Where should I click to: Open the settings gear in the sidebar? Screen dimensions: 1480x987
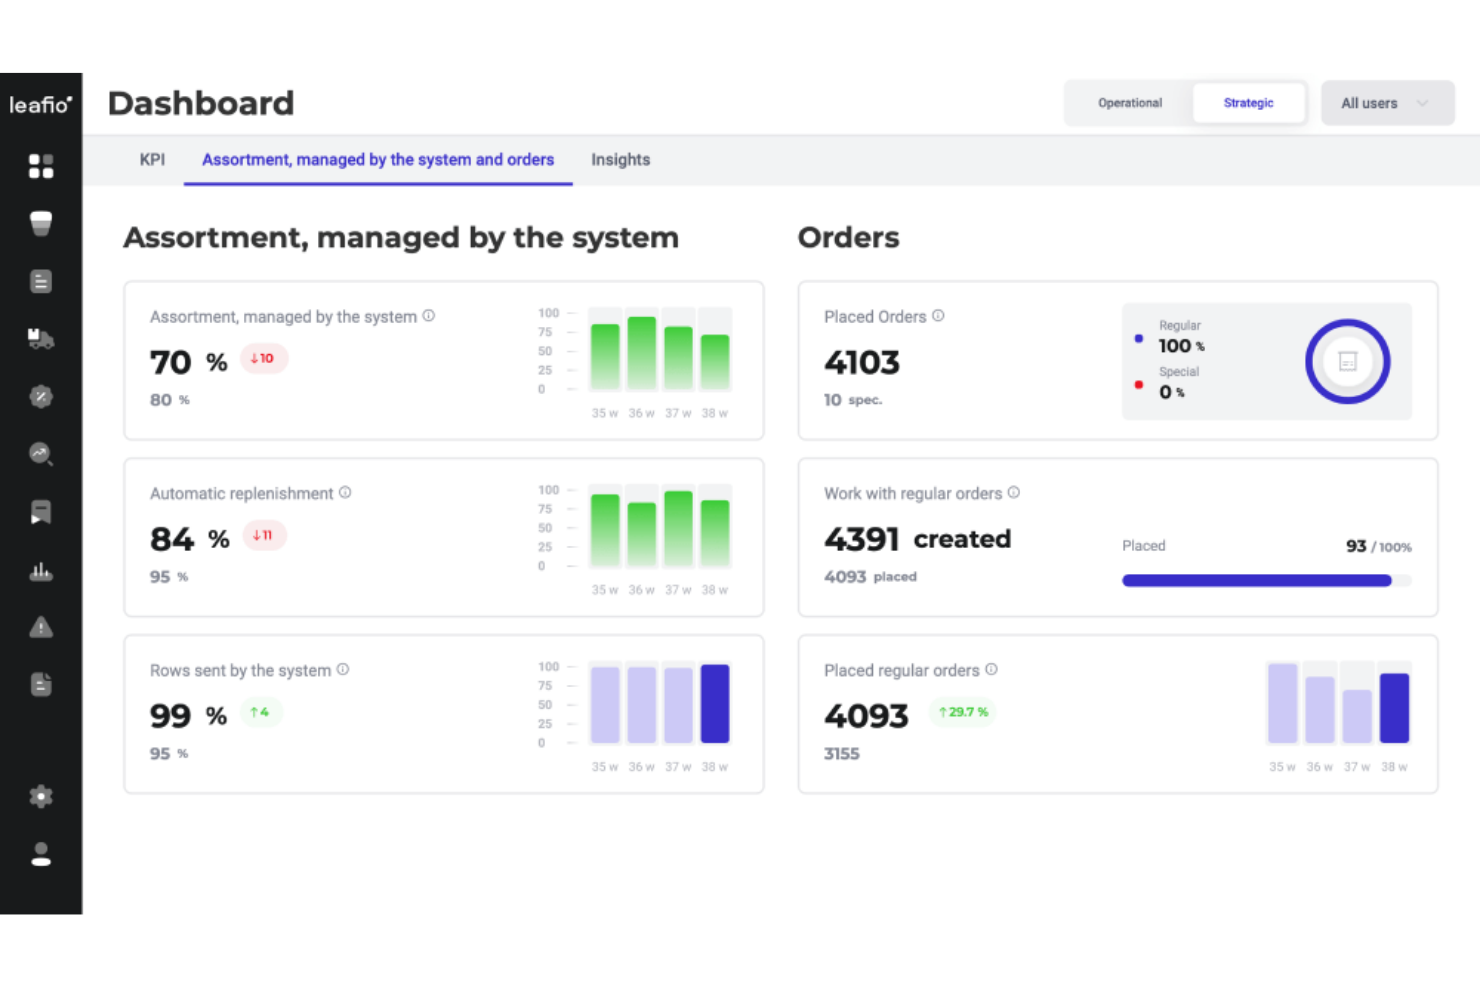click(41, 796)
